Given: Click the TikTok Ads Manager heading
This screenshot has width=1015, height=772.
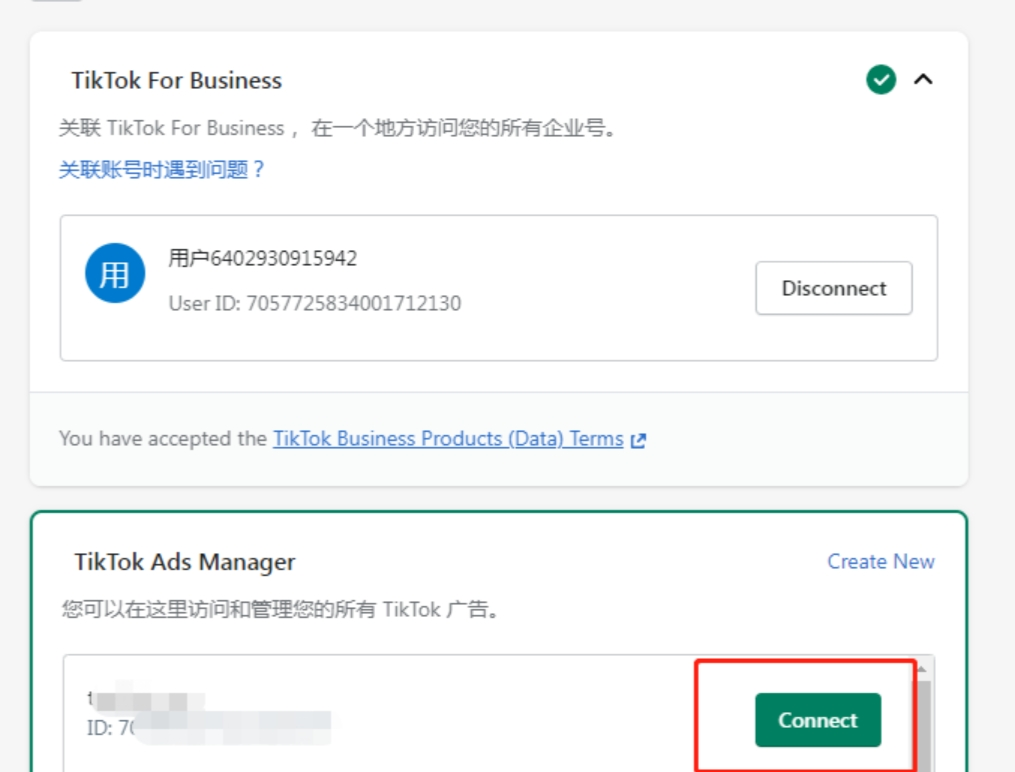Looking at the screenshot, I should coord(185,562).
